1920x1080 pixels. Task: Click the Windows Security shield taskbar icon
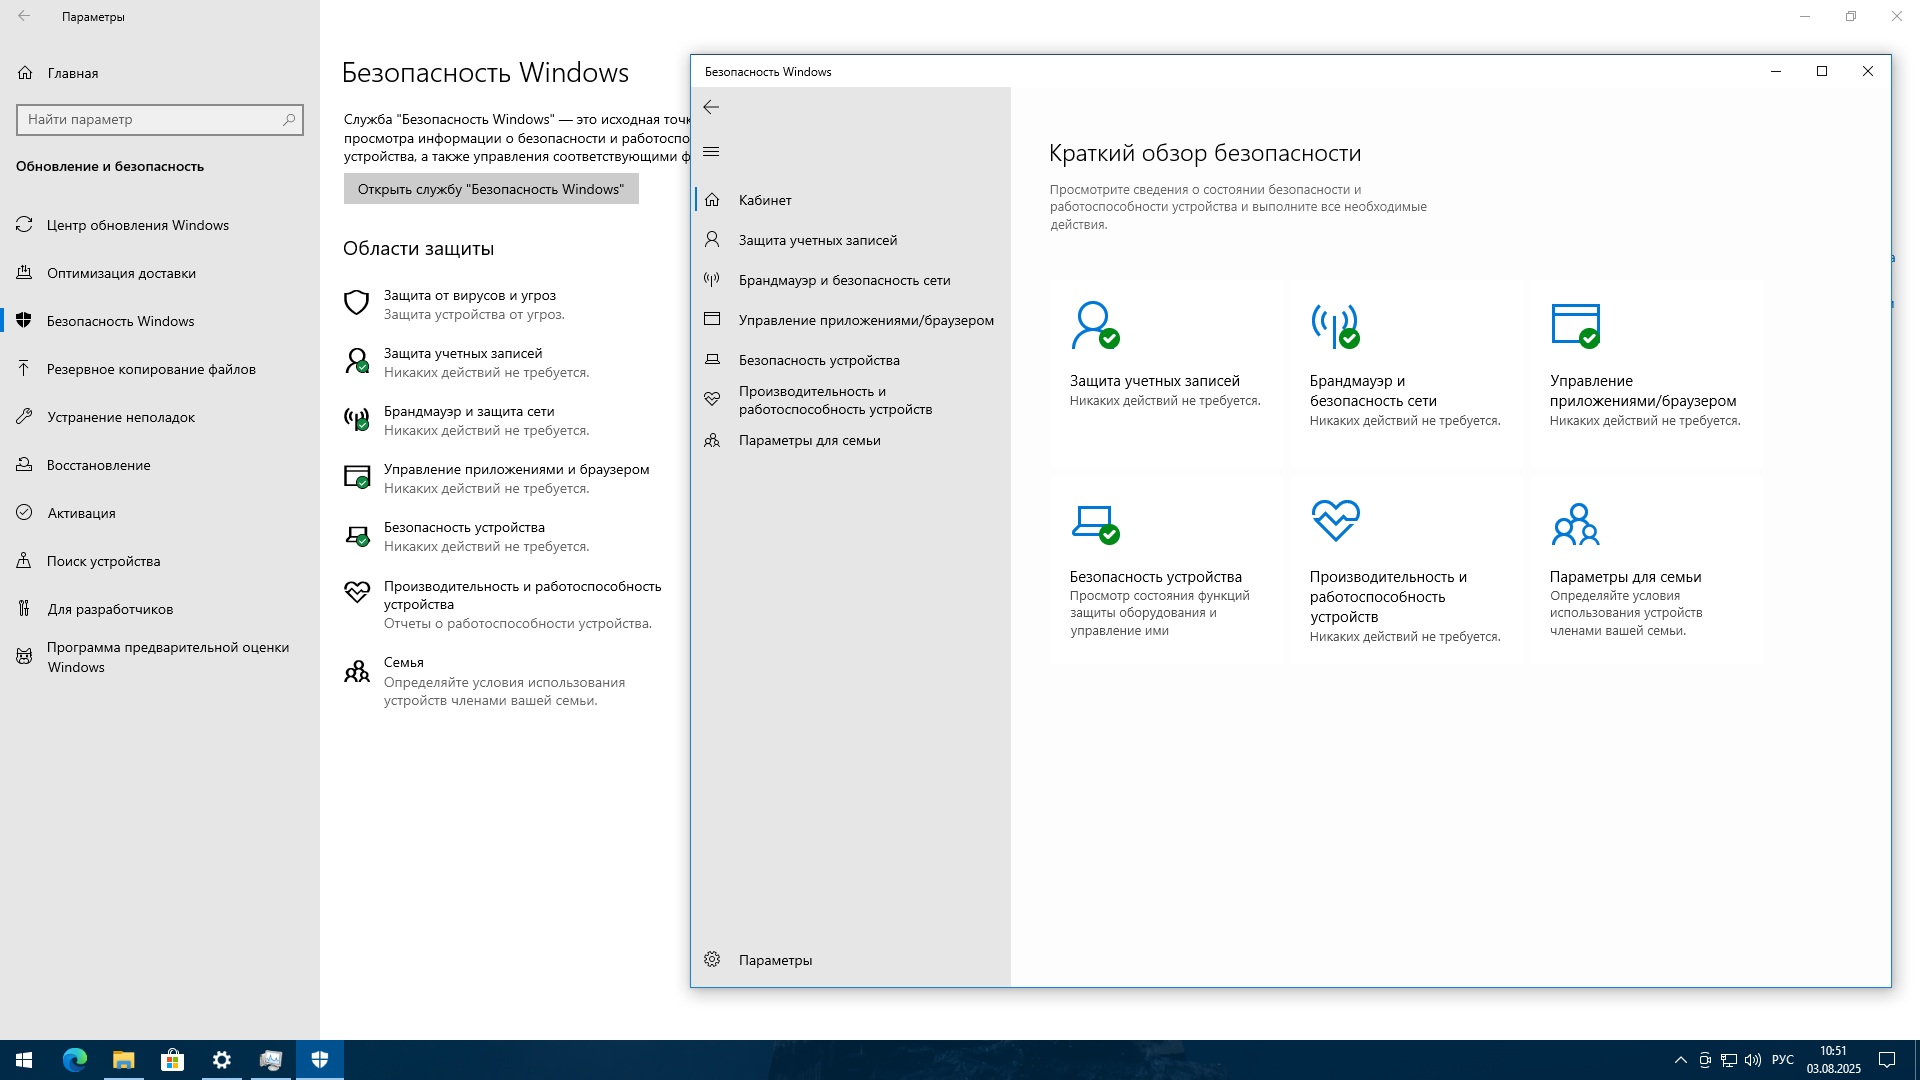(320, 1060)
